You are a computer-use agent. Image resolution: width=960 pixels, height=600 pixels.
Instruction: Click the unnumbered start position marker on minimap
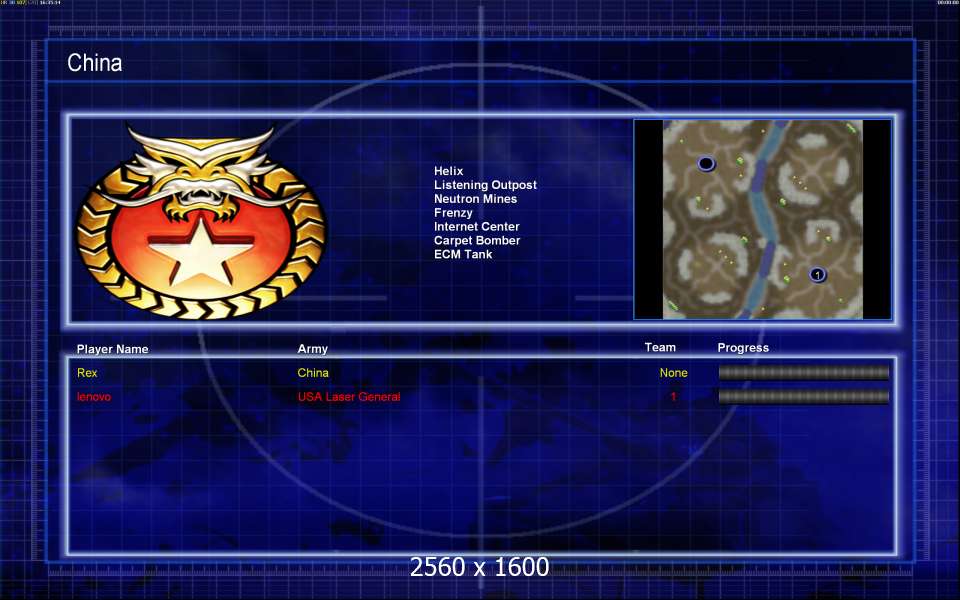click(x=706, y=163)
